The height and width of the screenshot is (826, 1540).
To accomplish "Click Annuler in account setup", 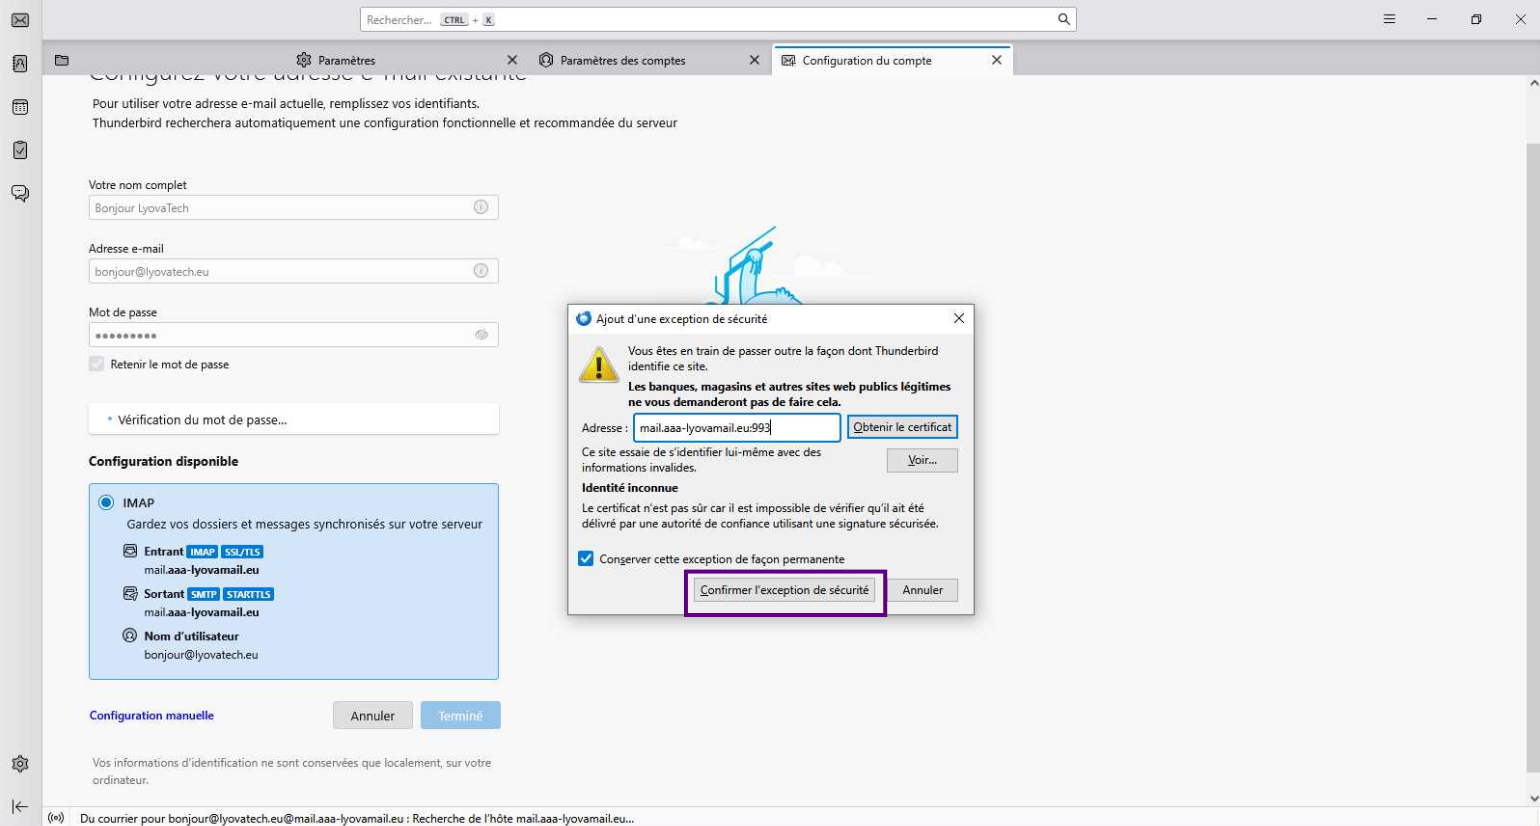I will click(372, 716).
